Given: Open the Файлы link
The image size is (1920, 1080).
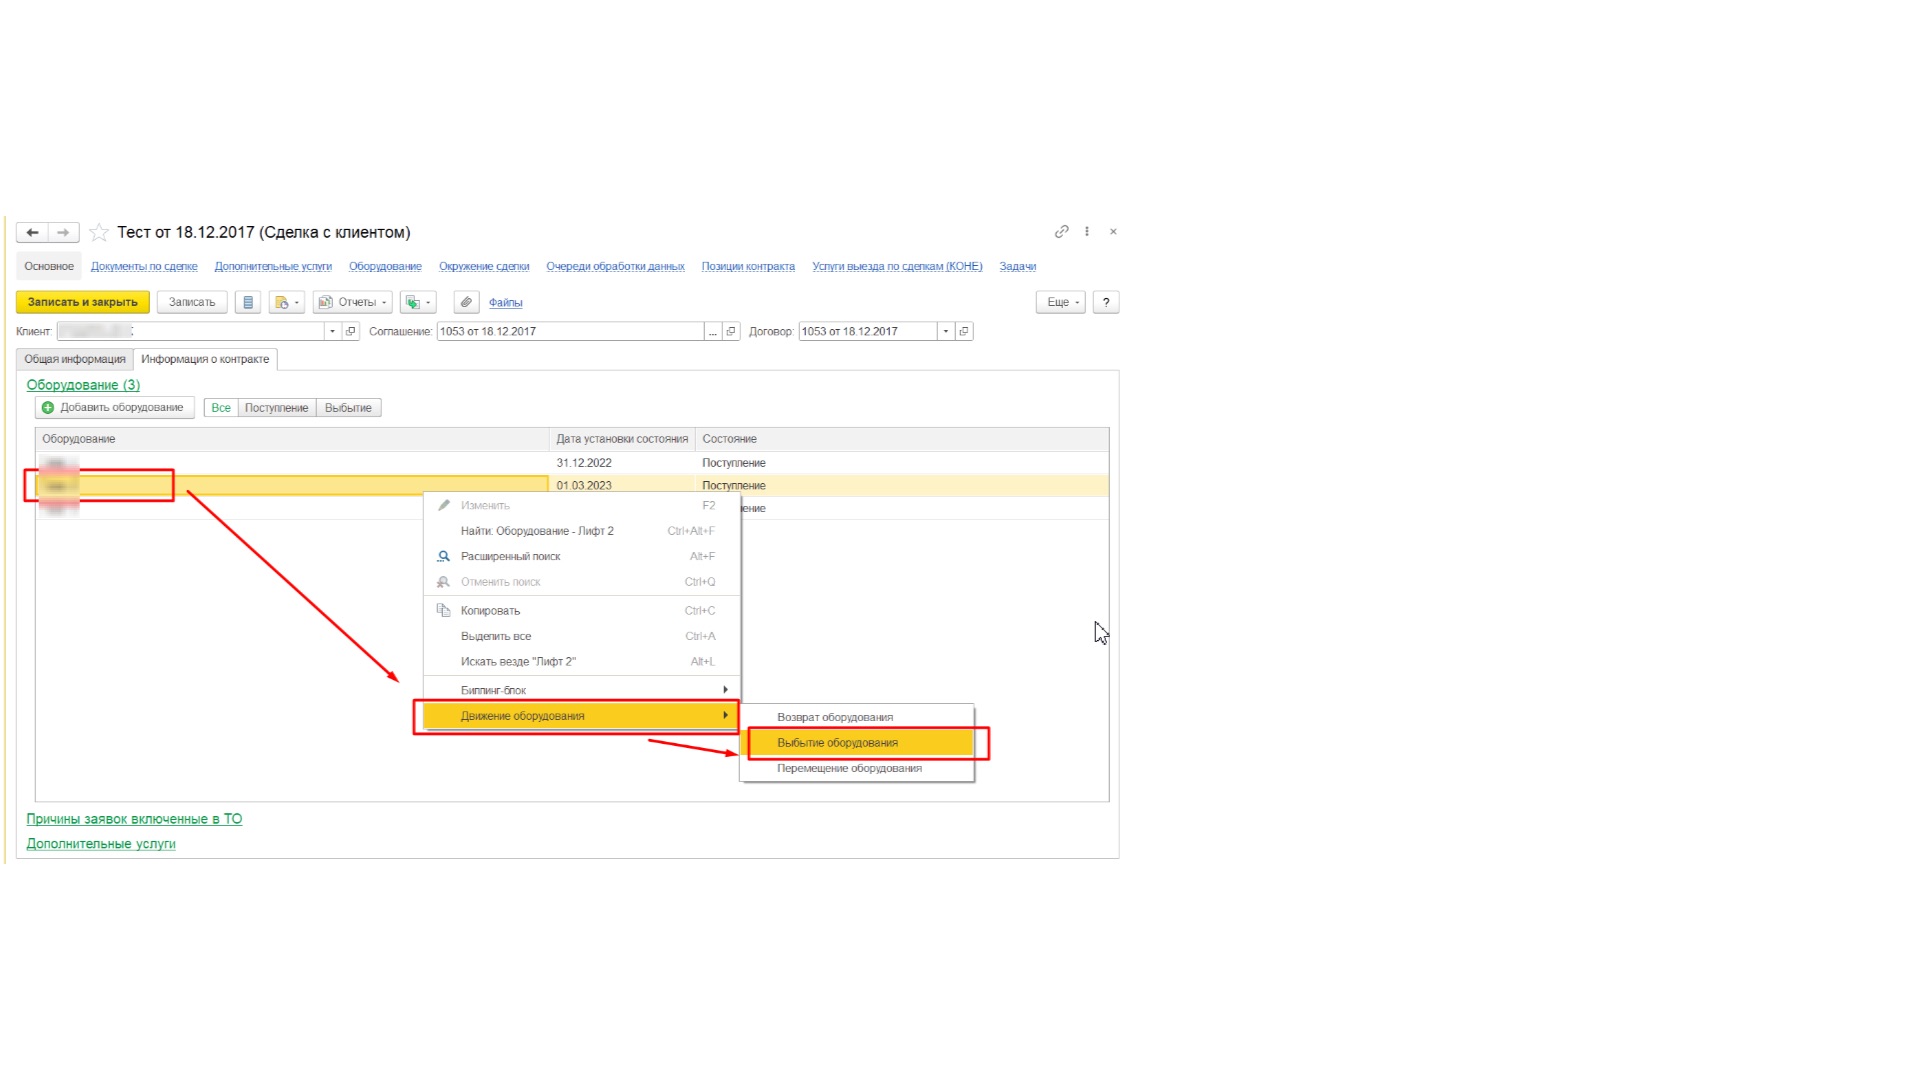Looking at the screenshot, I should tap(505, 303).
